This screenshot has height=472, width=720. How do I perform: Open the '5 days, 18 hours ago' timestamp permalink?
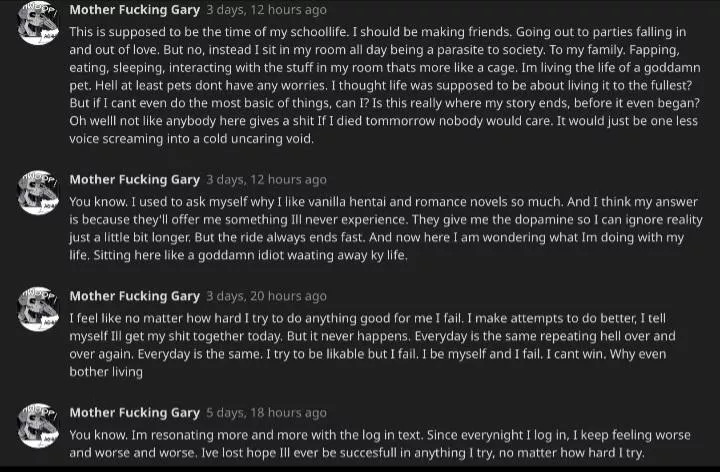[266, 412]
